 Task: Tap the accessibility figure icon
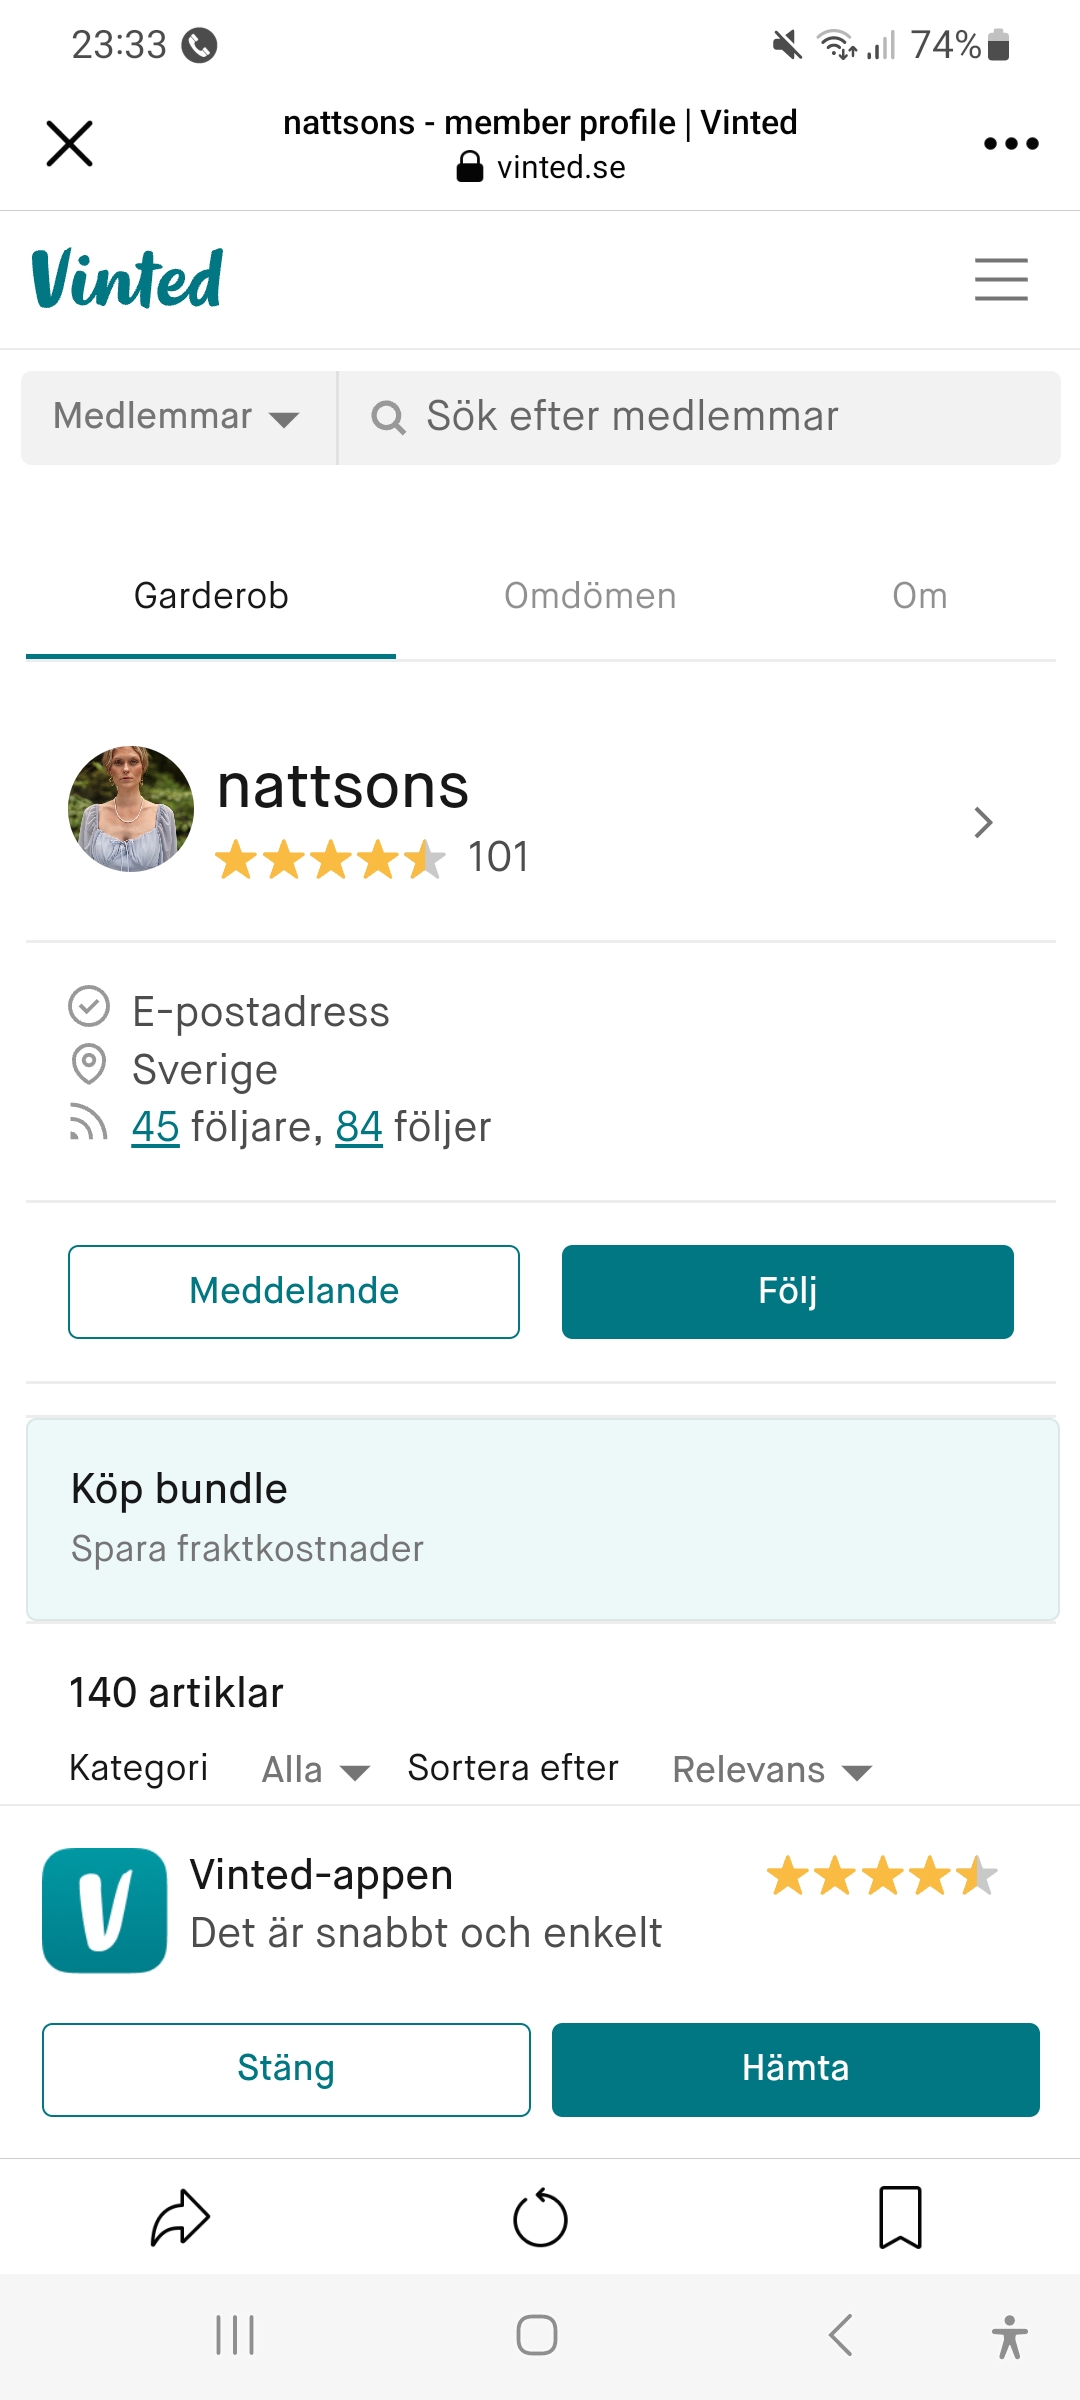[1009, 2337]
